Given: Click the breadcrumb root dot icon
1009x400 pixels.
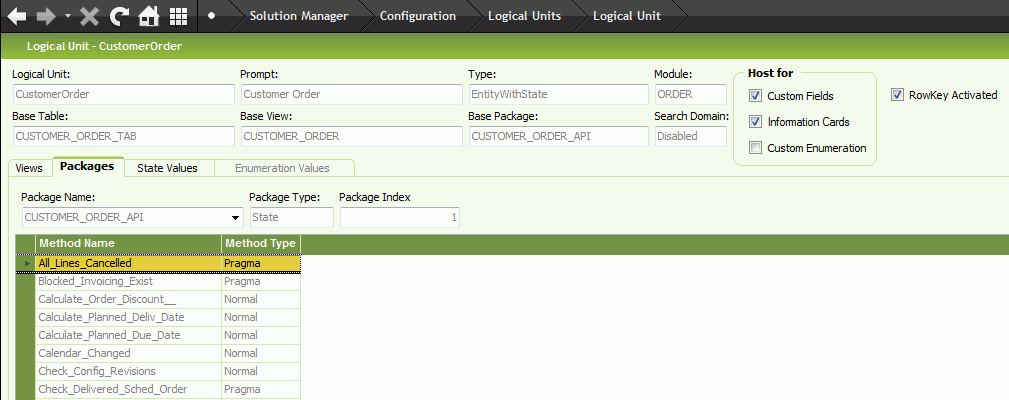Looking at the screenshot, I should (x=211, y=16).
